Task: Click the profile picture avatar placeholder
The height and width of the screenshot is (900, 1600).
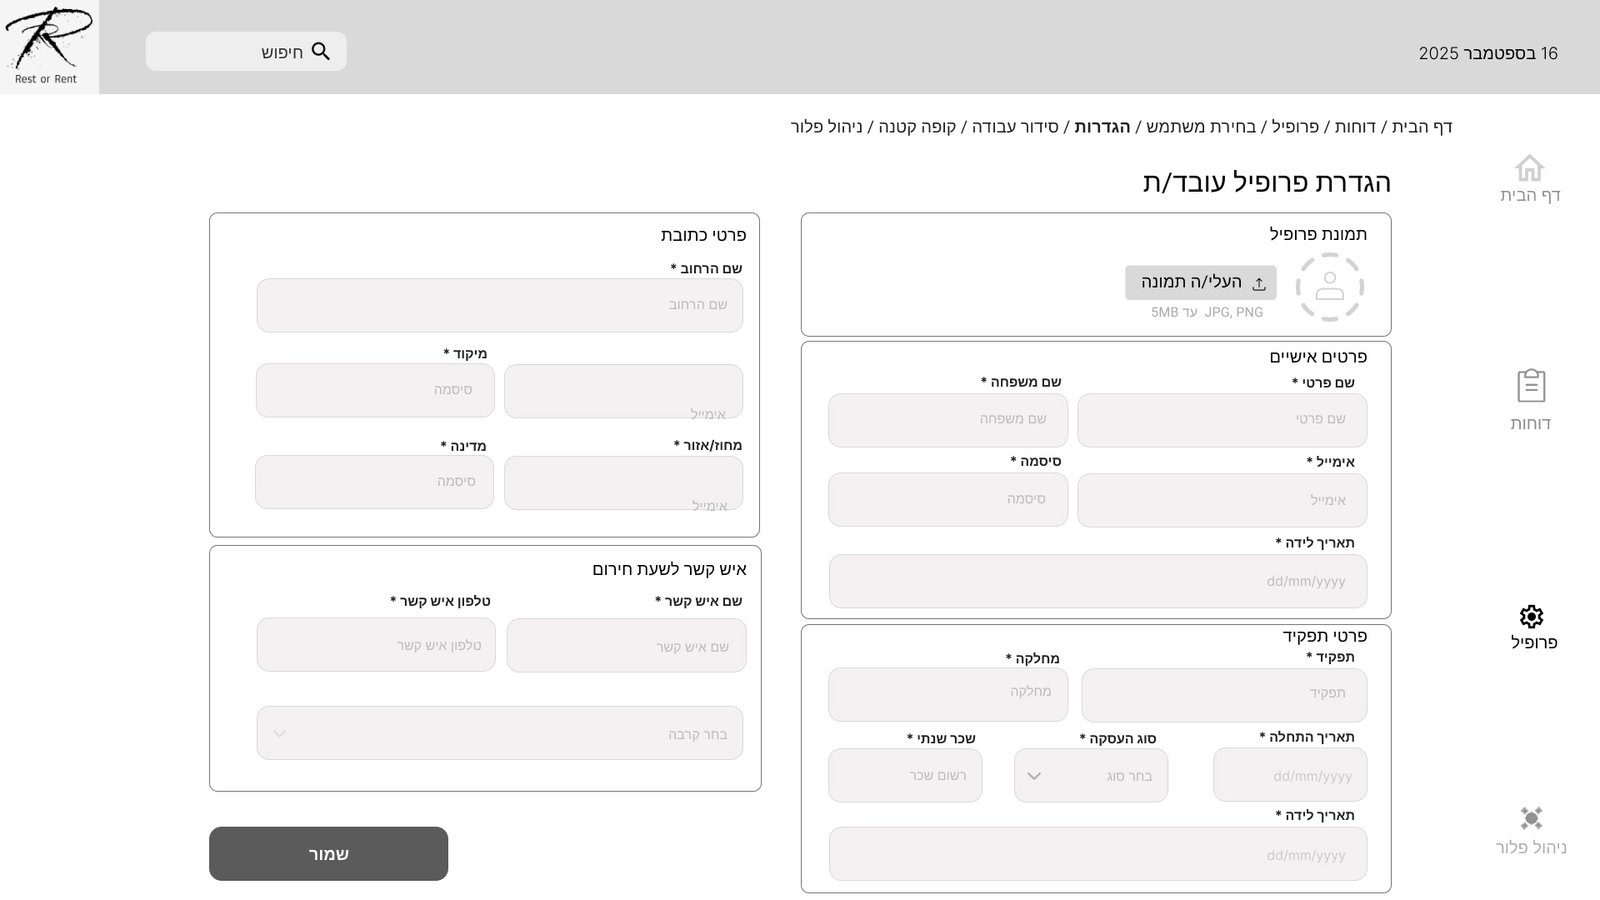Action: click(x=1329, y=288)
